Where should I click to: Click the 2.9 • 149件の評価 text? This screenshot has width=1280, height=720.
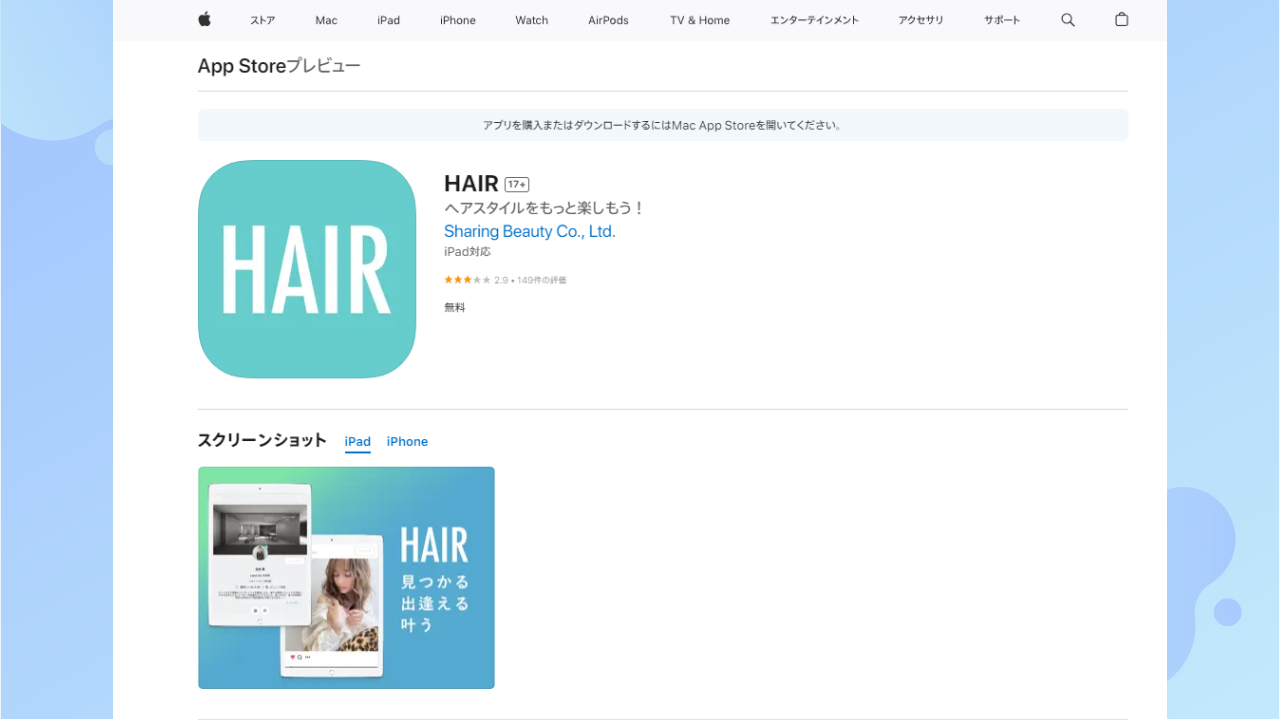(530, 280)
